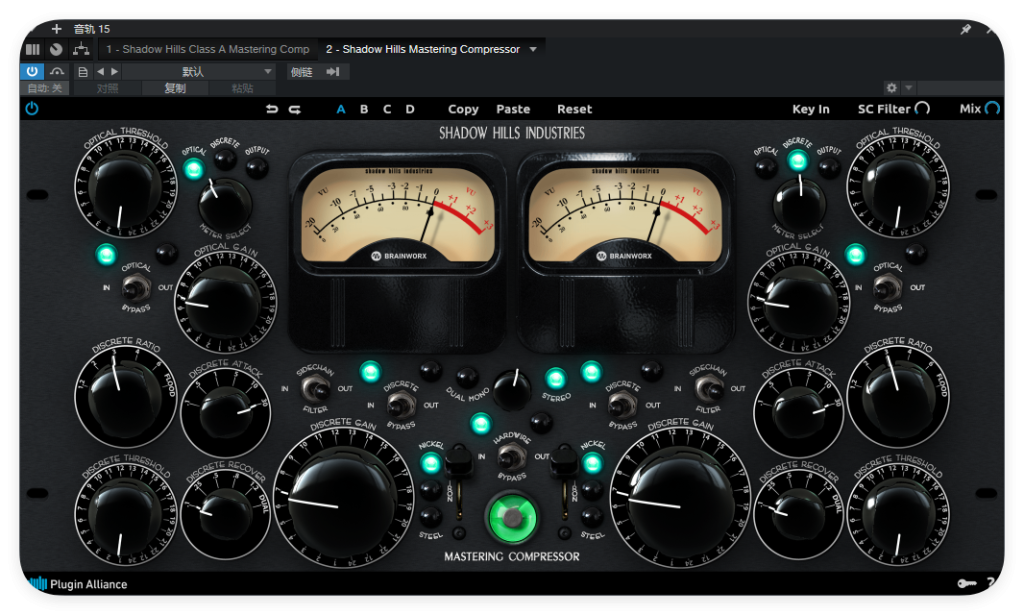Click the 复制 copy button
Screen dimensions: 1024x615
click(x=175, y=88)
